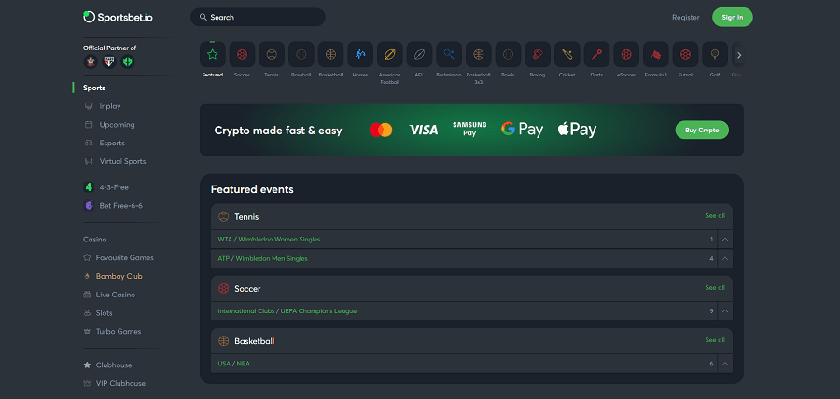Open Live Casino in sidebar
Screen dimensions: 840x399
click(115, 295)
